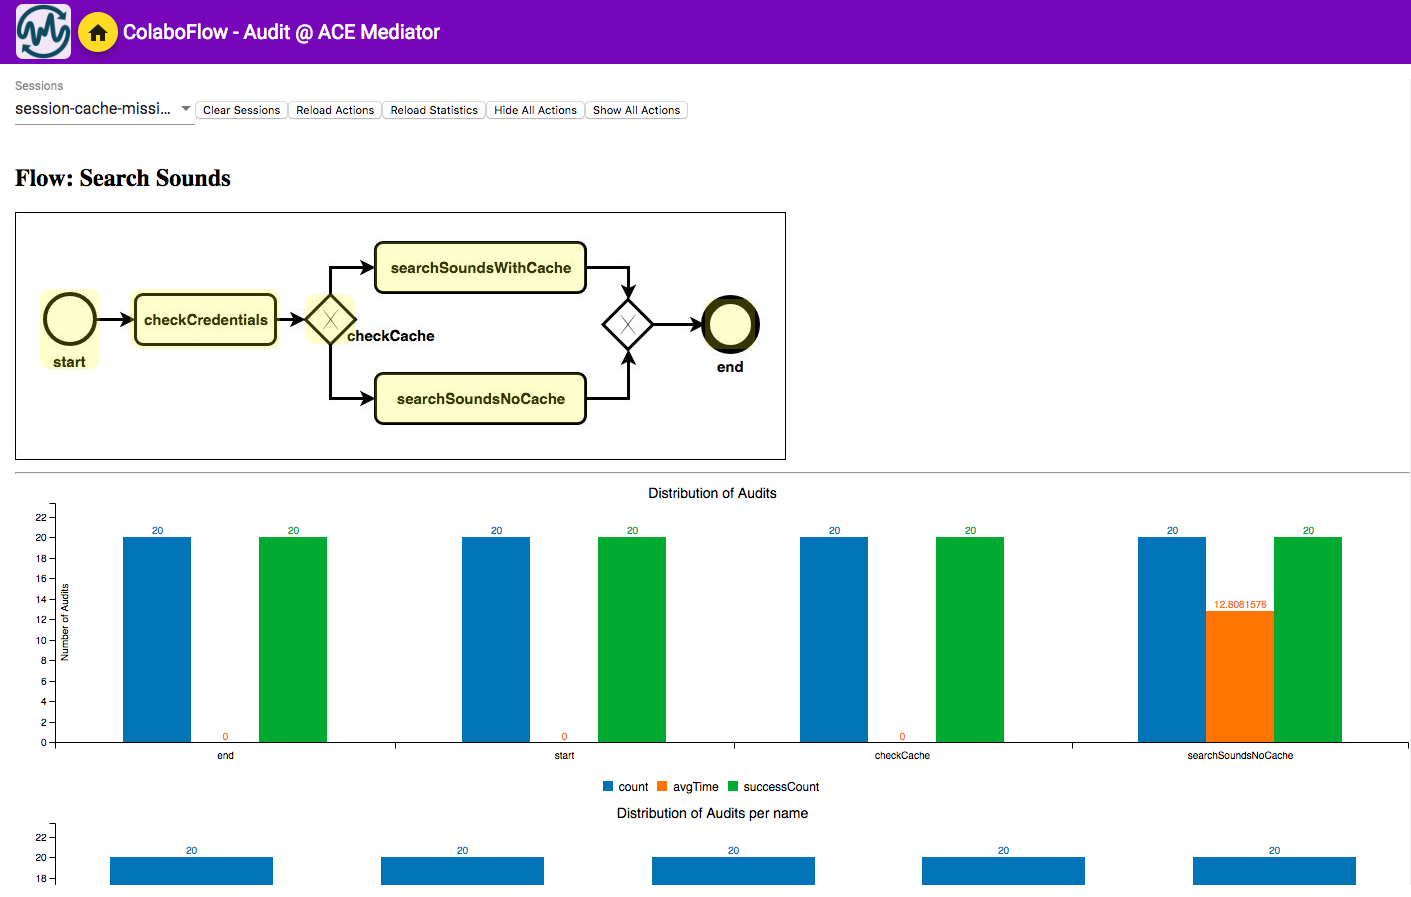Select the start event circle

pos(70,319)
